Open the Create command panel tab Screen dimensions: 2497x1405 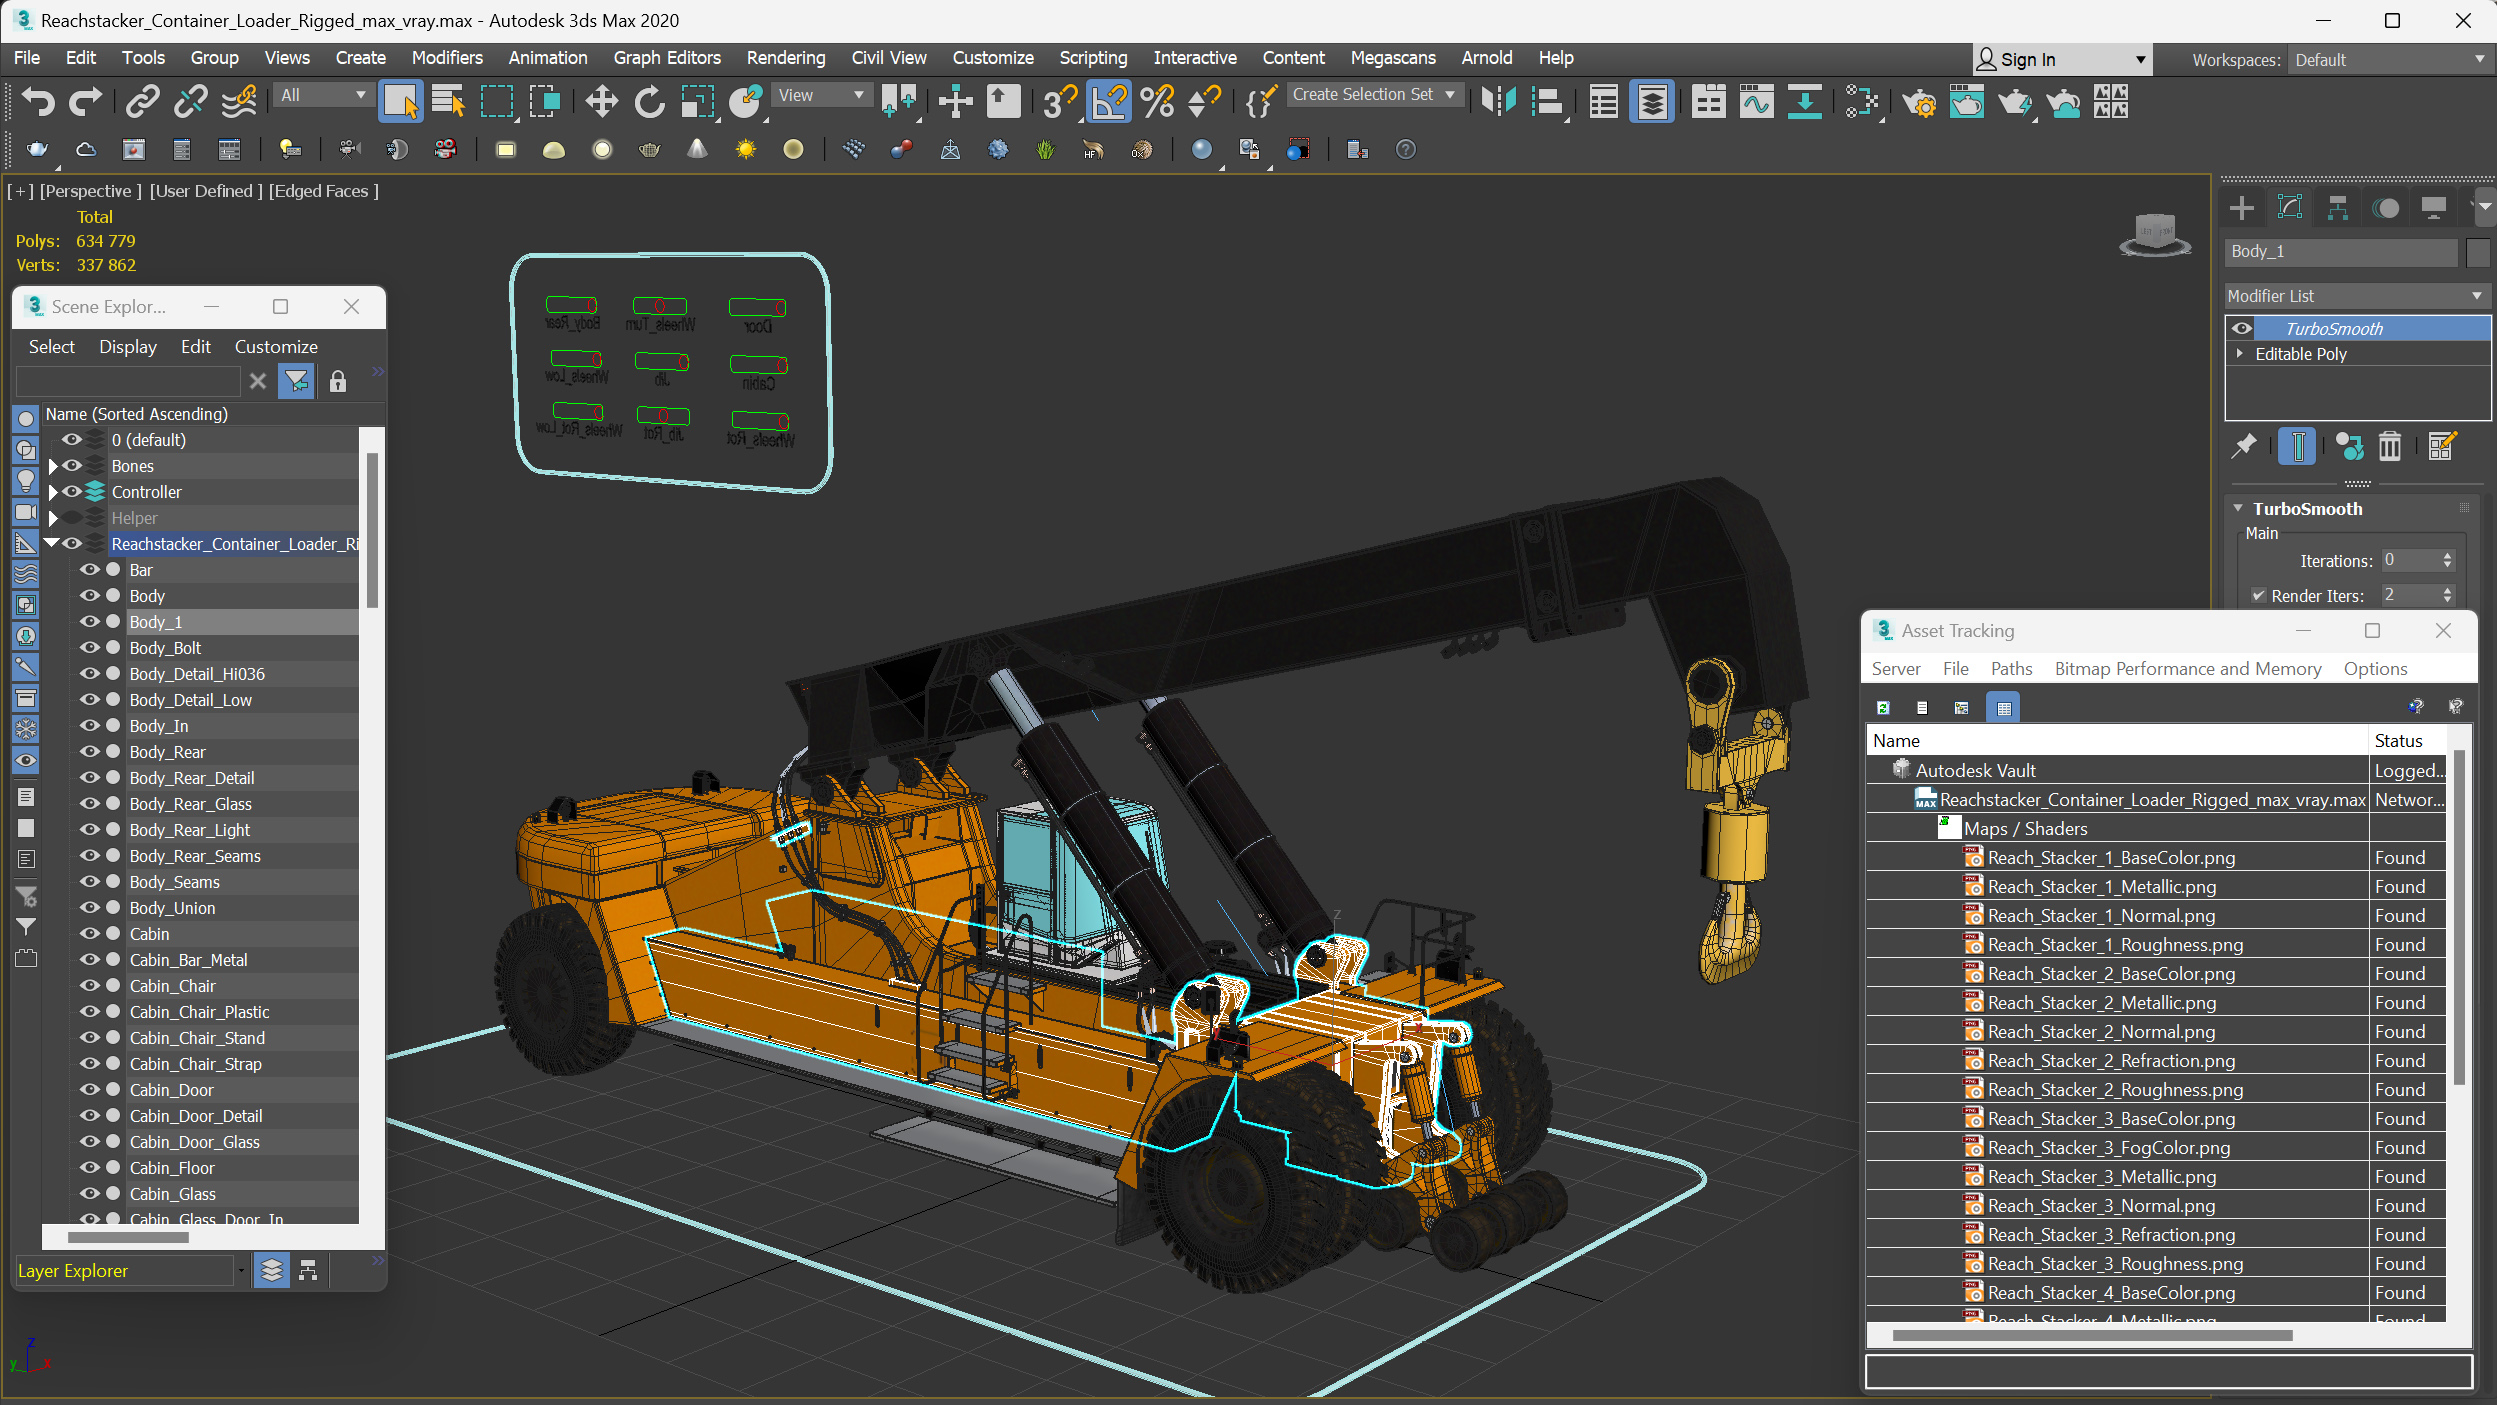coord(2242,208)
